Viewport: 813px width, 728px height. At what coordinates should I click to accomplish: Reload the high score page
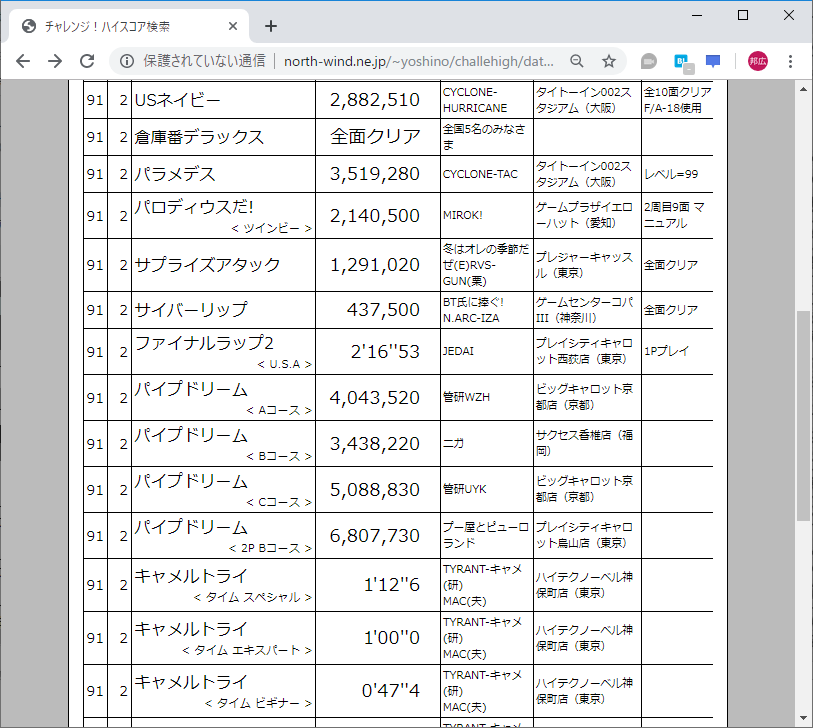click(x=87, y=61)
